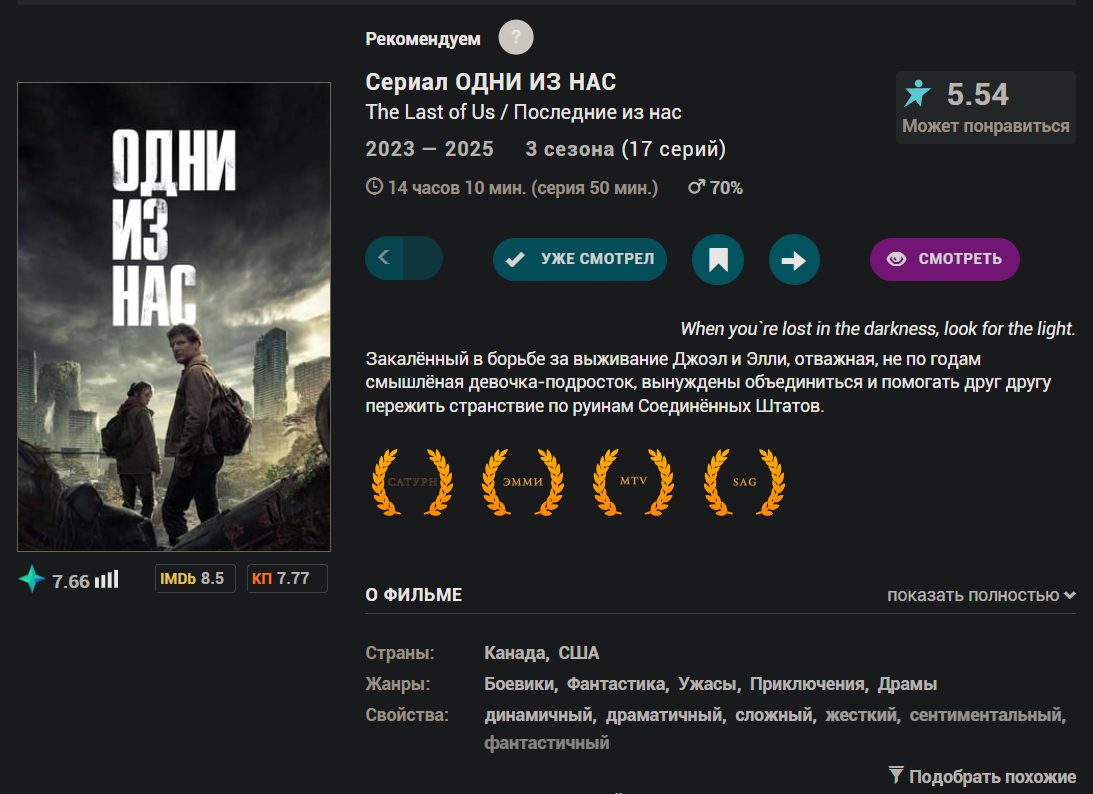The height and width of the screenshot is (794, 1093).
Task: Open the Одни из нас poster image
Action: pos(174,316)
